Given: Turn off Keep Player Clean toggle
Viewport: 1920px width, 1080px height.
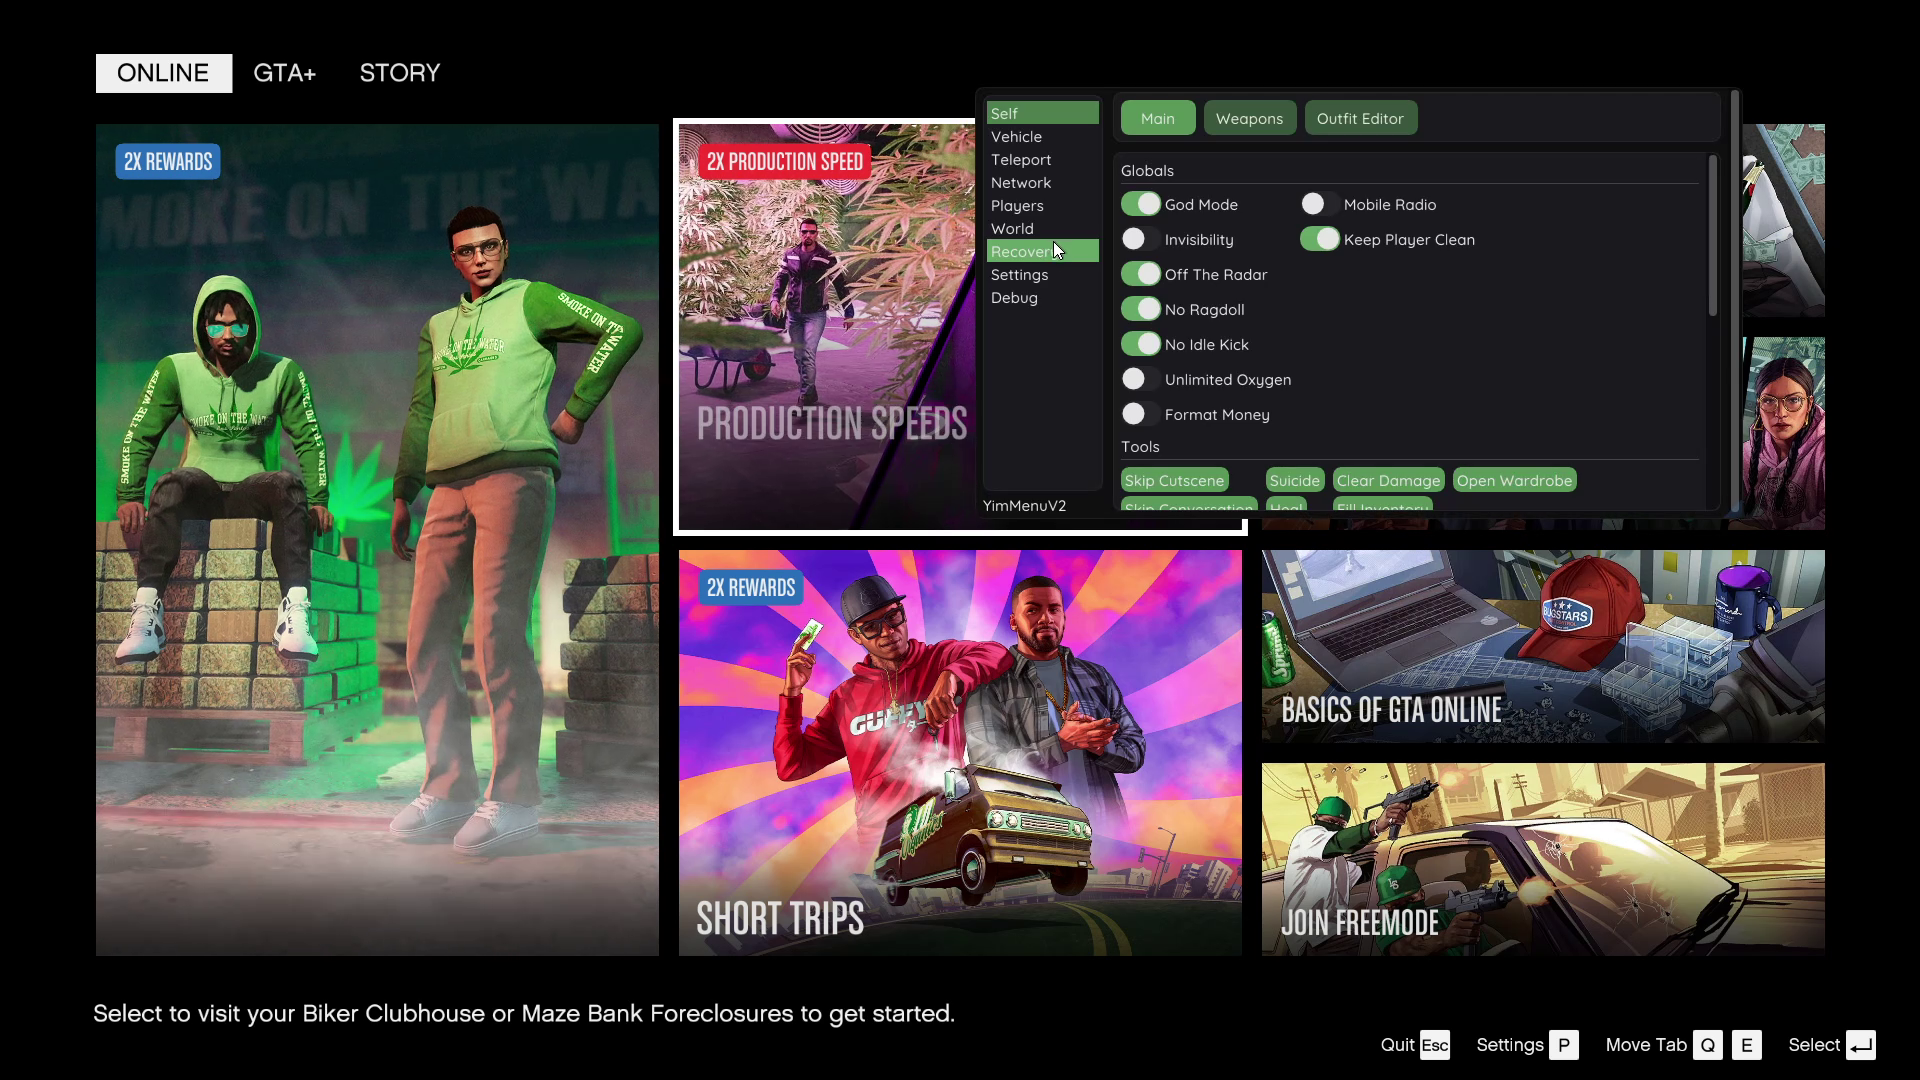Looking at the screenshot, I should 1319,239.
